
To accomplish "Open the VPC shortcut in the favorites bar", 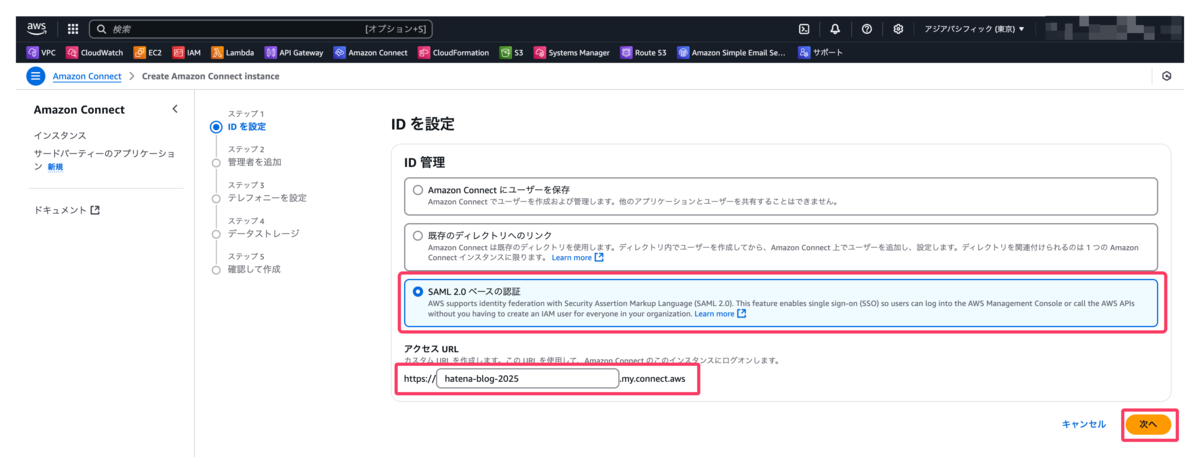I will coord(42,52).
